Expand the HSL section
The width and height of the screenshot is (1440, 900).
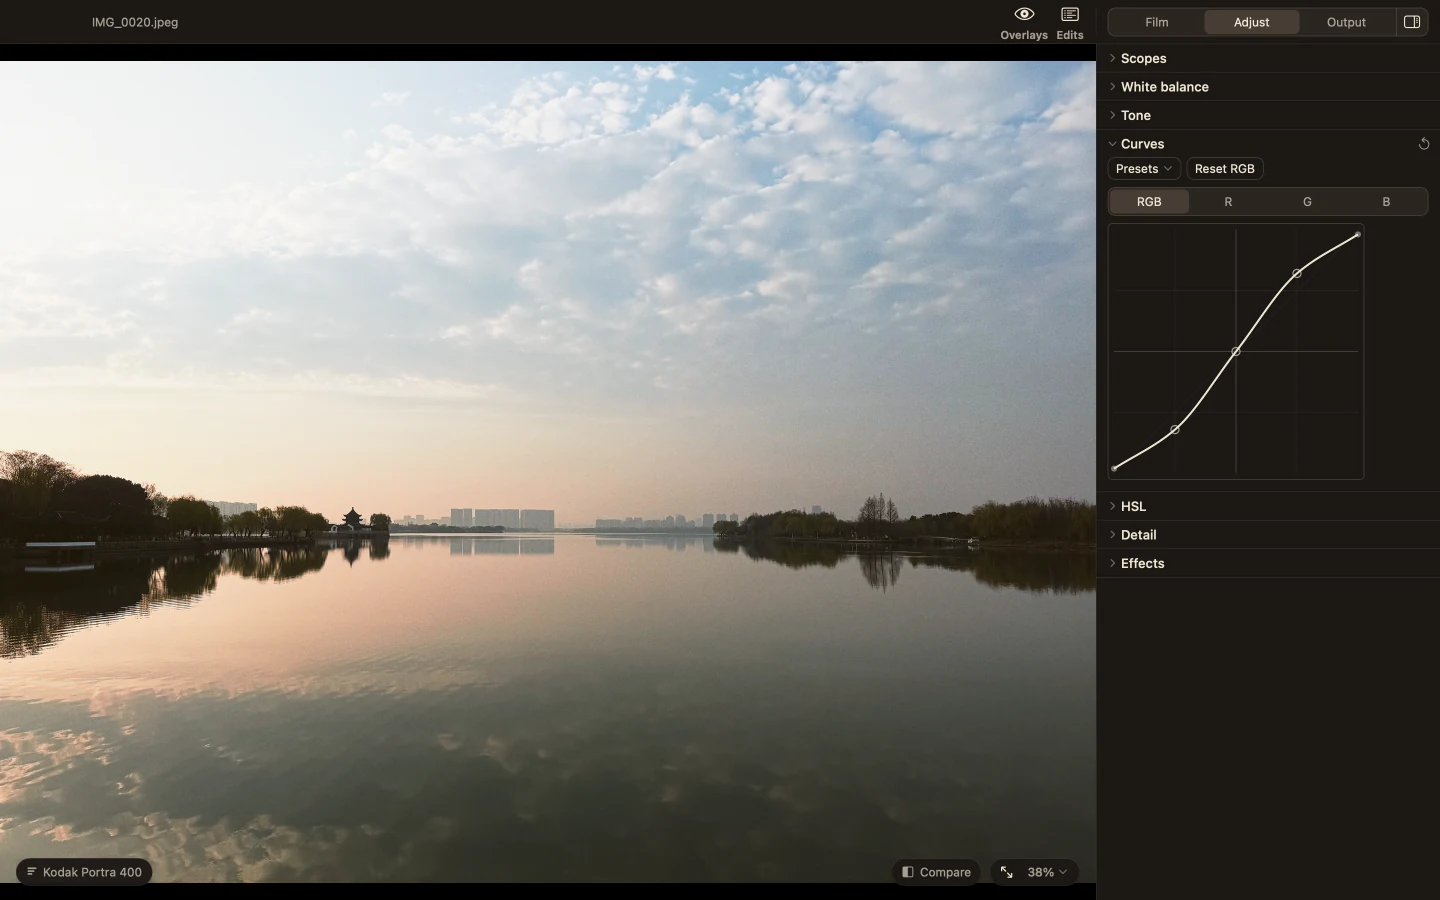pos(1268,507)
